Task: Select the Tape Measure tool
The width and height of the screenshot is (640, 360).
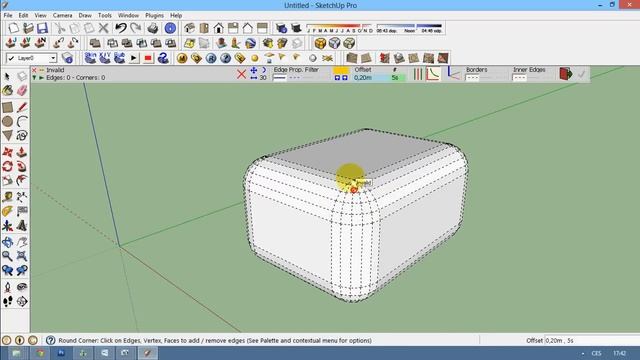Action: point(7,197)
